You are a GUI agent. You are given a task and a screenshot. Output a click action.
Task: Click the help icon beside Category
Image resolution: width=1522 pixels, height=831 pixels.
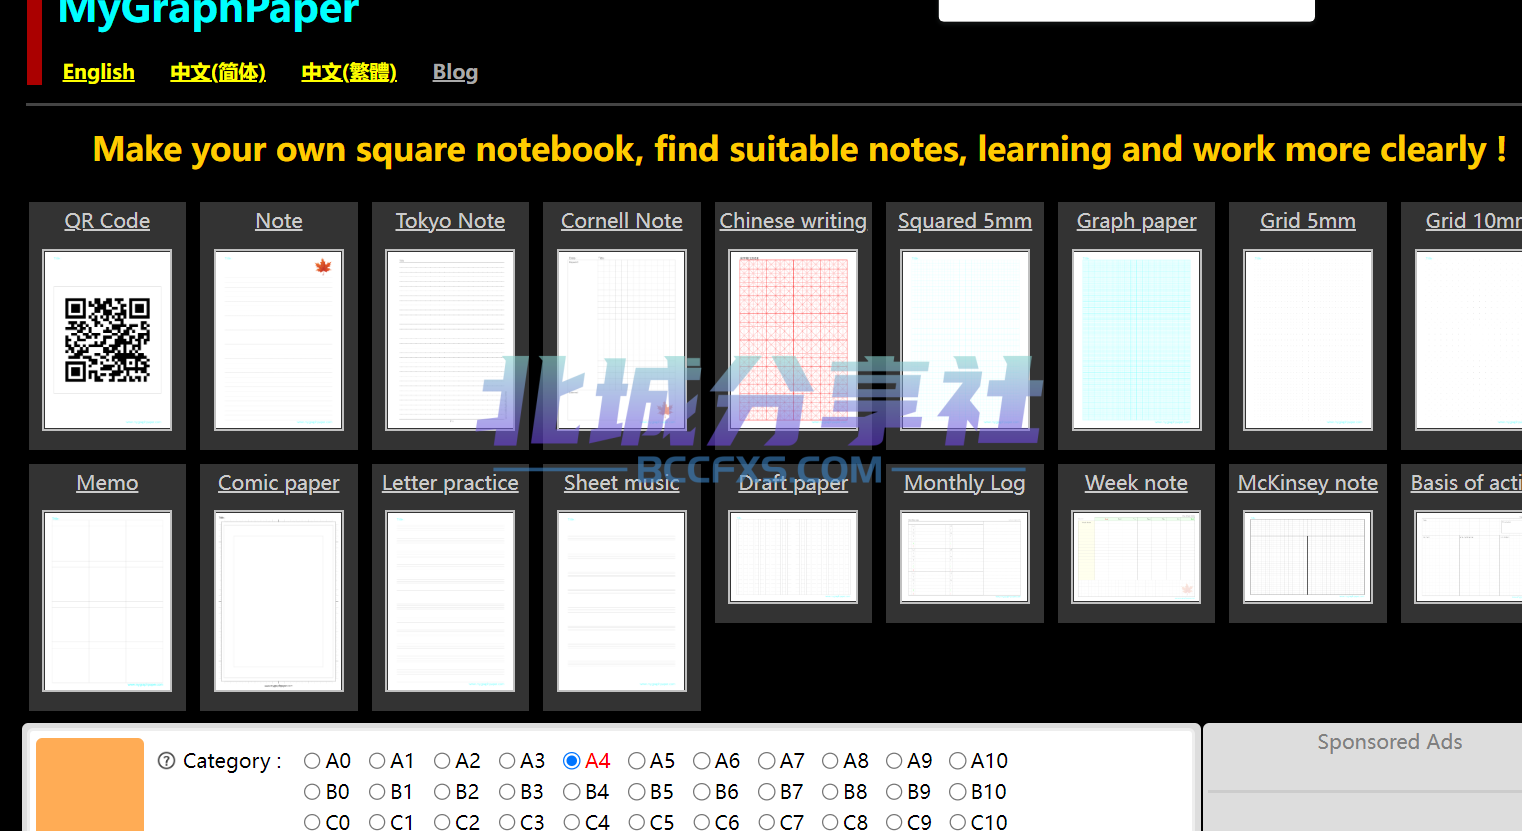166,761
